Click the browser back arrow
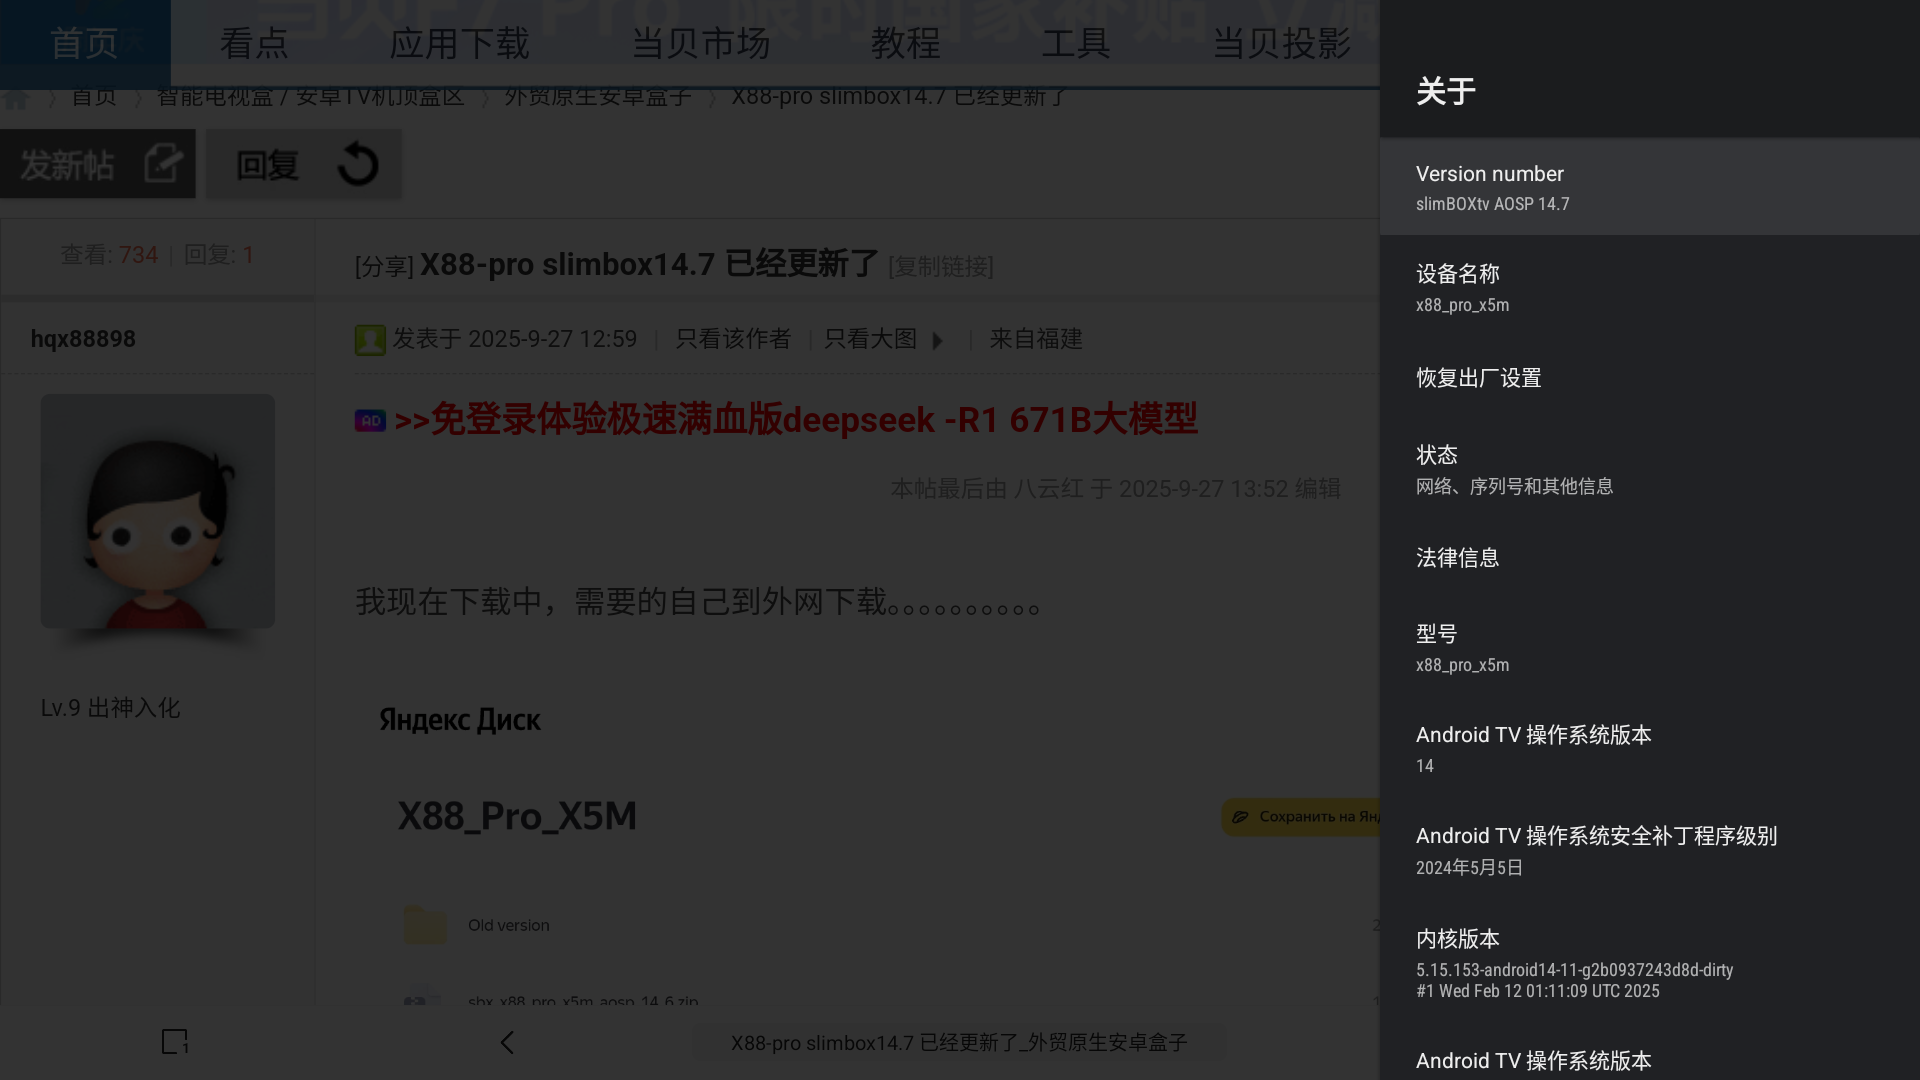The height and width of the screenshot is (1080, 1920). click(x=507, y=1042)
